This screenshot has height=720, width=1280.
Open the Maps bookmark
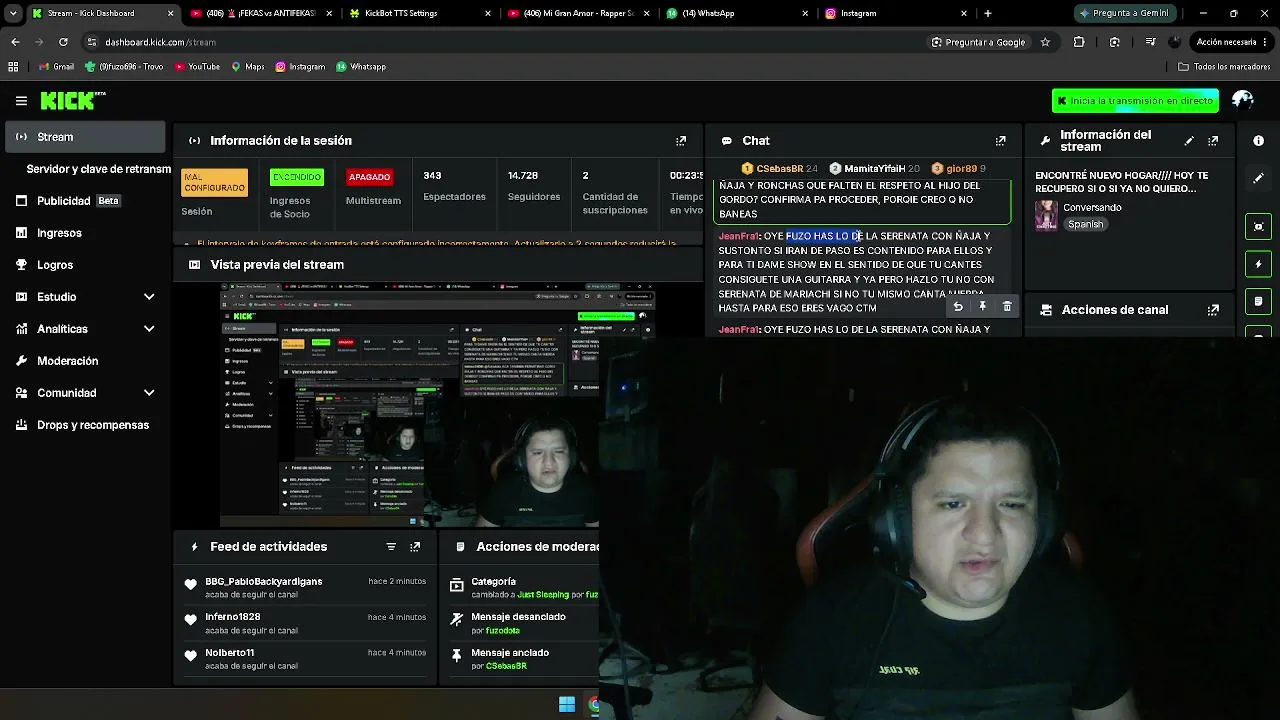coord(248,67)
